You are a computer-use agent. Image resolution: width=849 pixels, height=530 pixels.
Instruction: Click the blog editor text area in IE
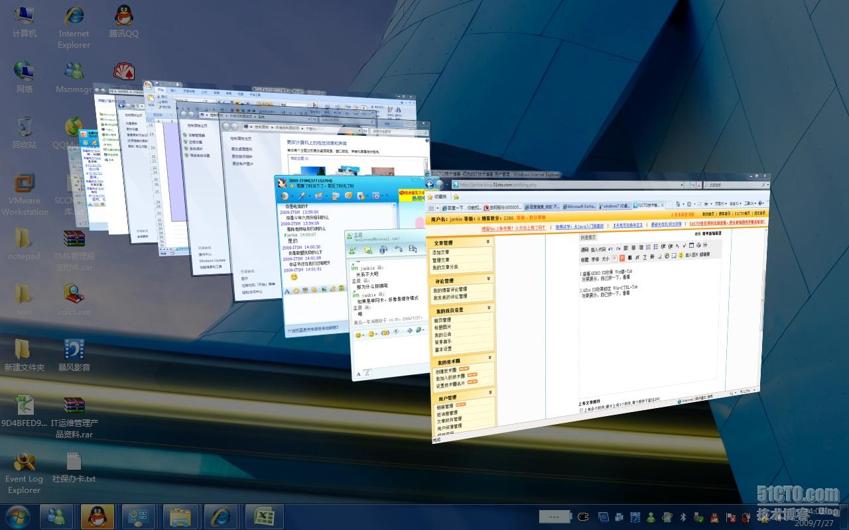[649, 330]
